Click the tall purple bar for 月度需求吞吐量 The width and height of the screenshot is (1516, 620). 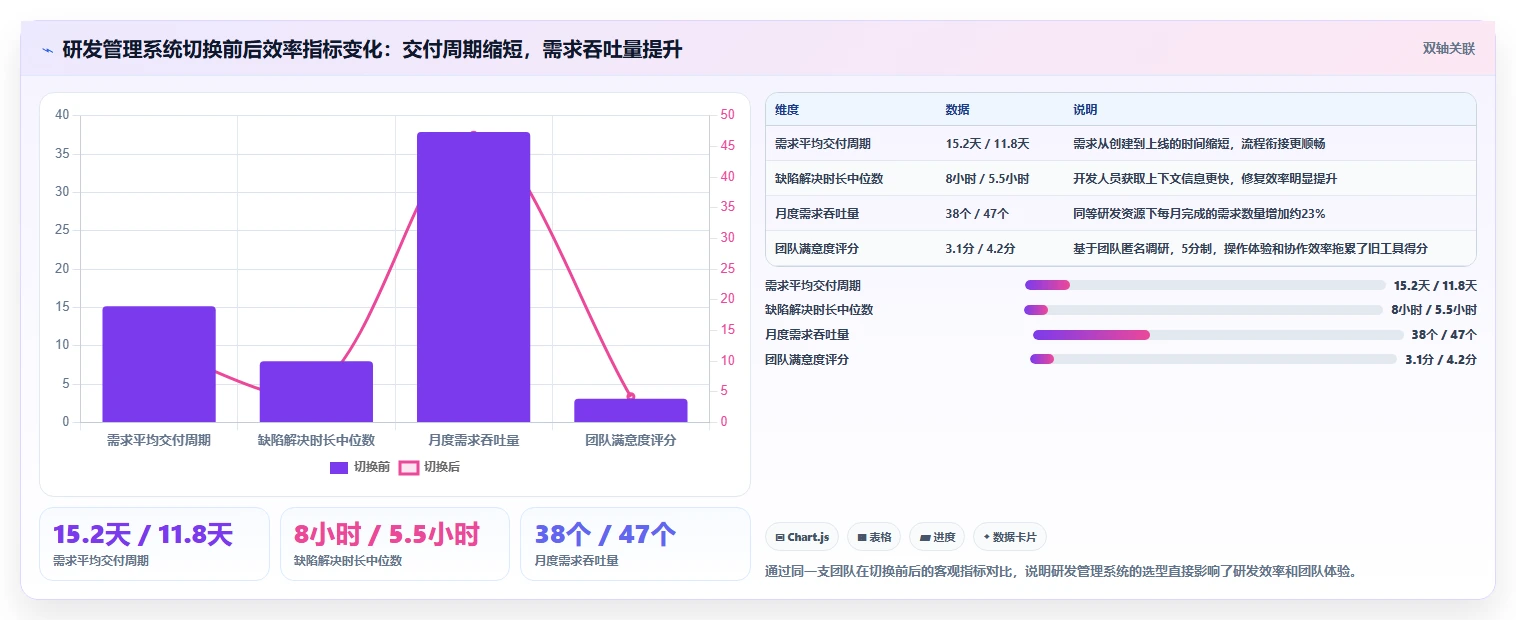tap(473, 277)
